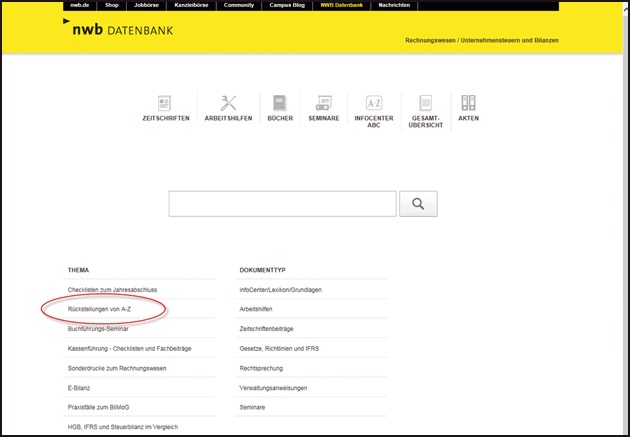Open the Seminare icon
The height and width of the screenshot is (437, 630).
324,104
